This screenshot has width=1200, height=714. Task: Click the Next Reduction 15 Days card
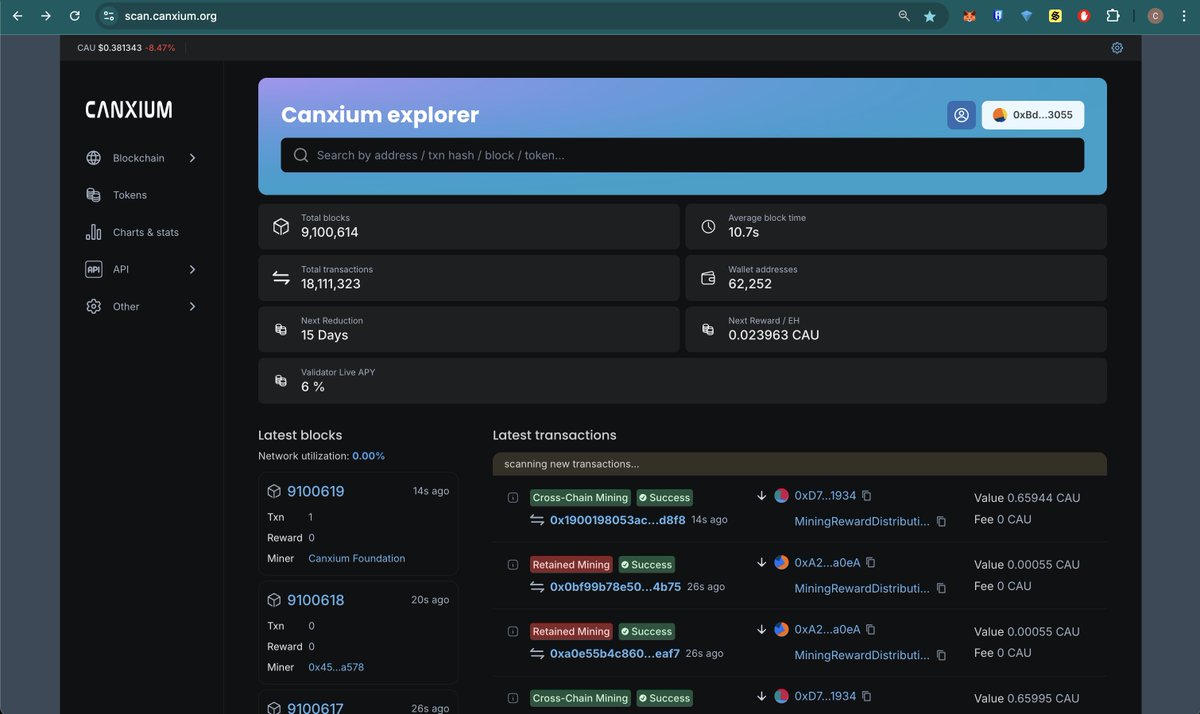(468, 329)
